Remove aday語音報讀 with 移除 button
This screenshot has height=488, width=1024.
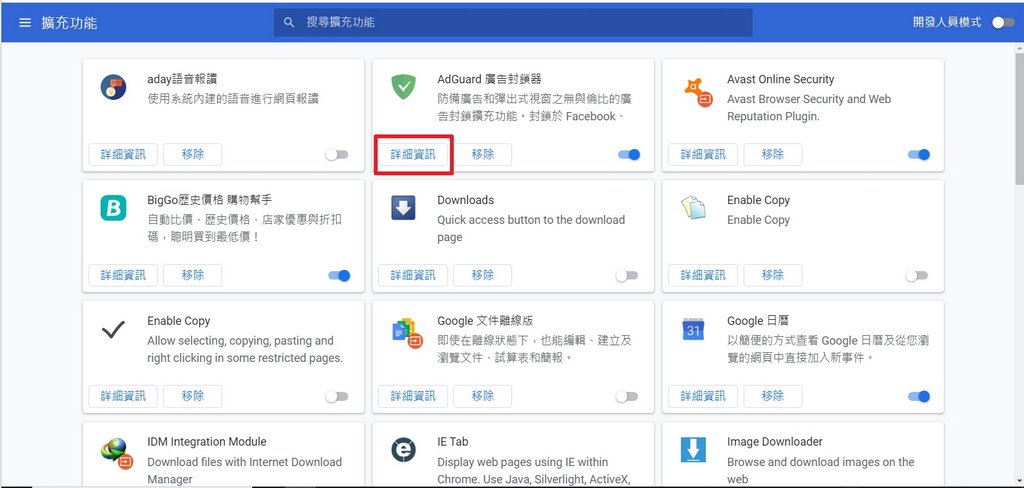point(193,155)
